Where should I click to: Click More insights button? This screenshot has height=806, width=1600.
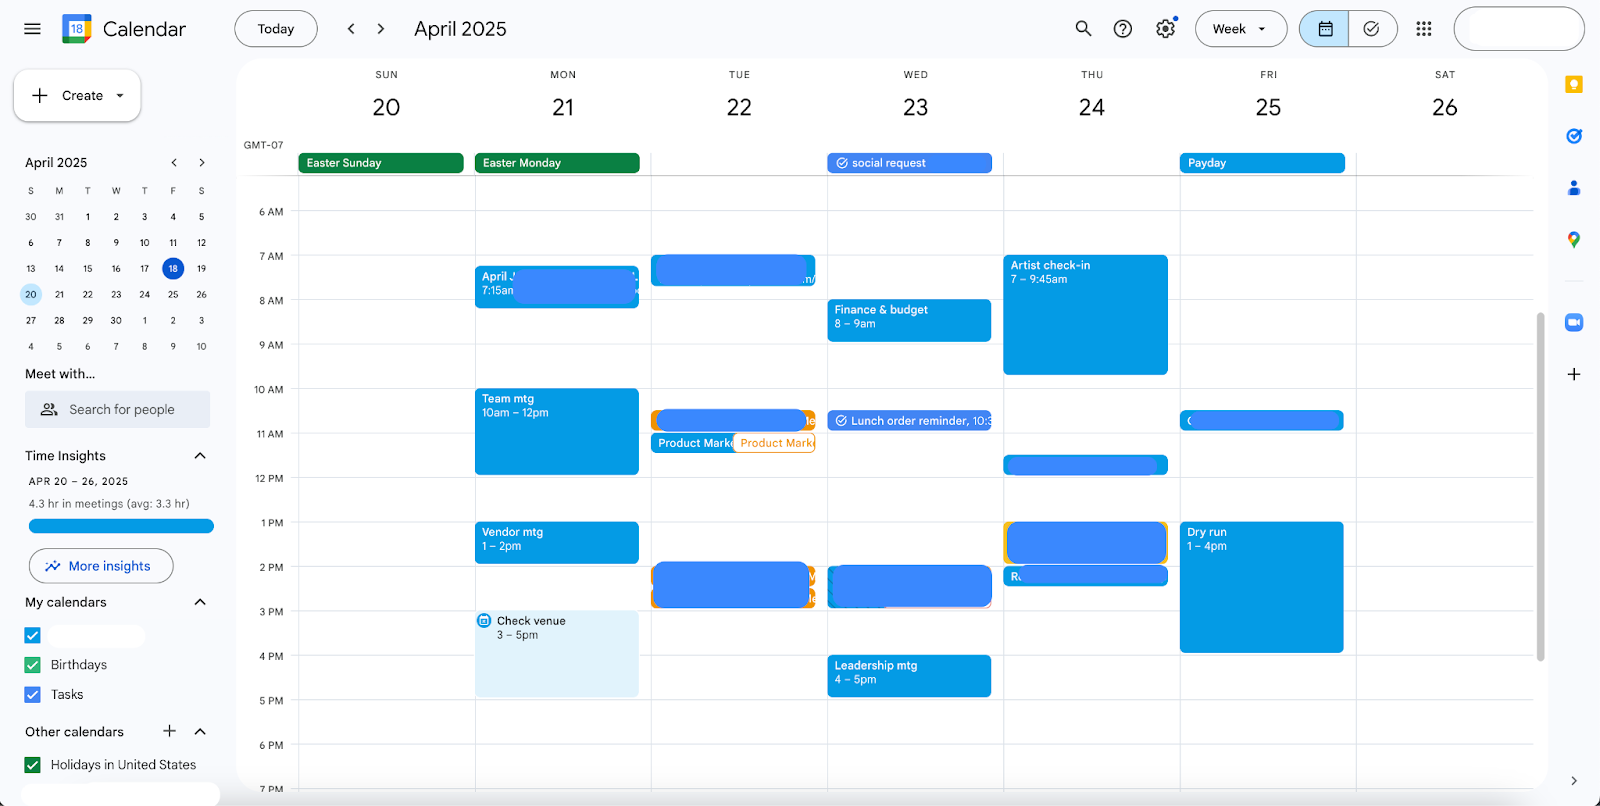[101, 566]
